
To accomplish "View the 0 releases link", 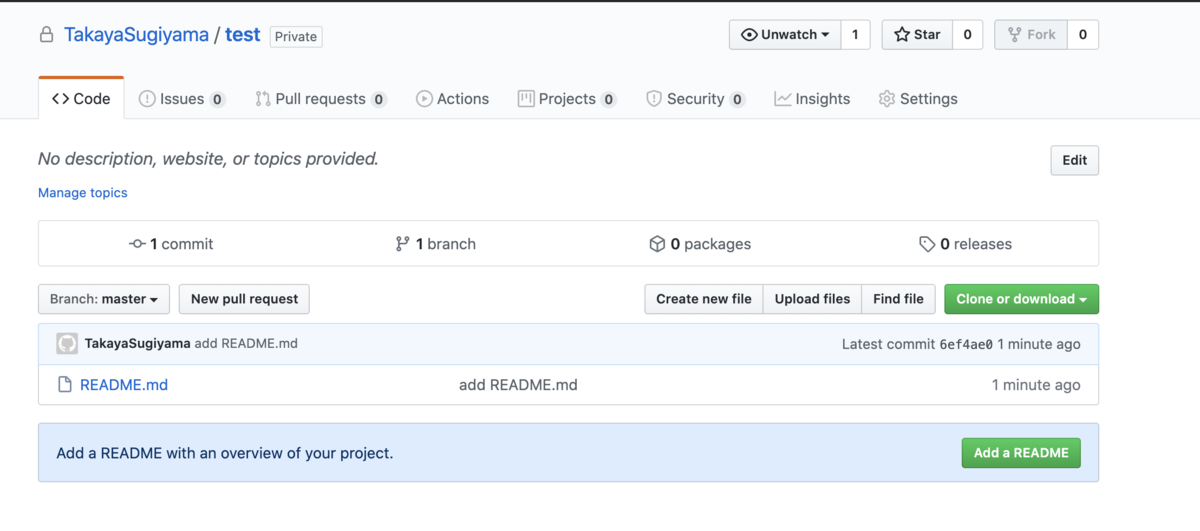I will click(966, 244).
